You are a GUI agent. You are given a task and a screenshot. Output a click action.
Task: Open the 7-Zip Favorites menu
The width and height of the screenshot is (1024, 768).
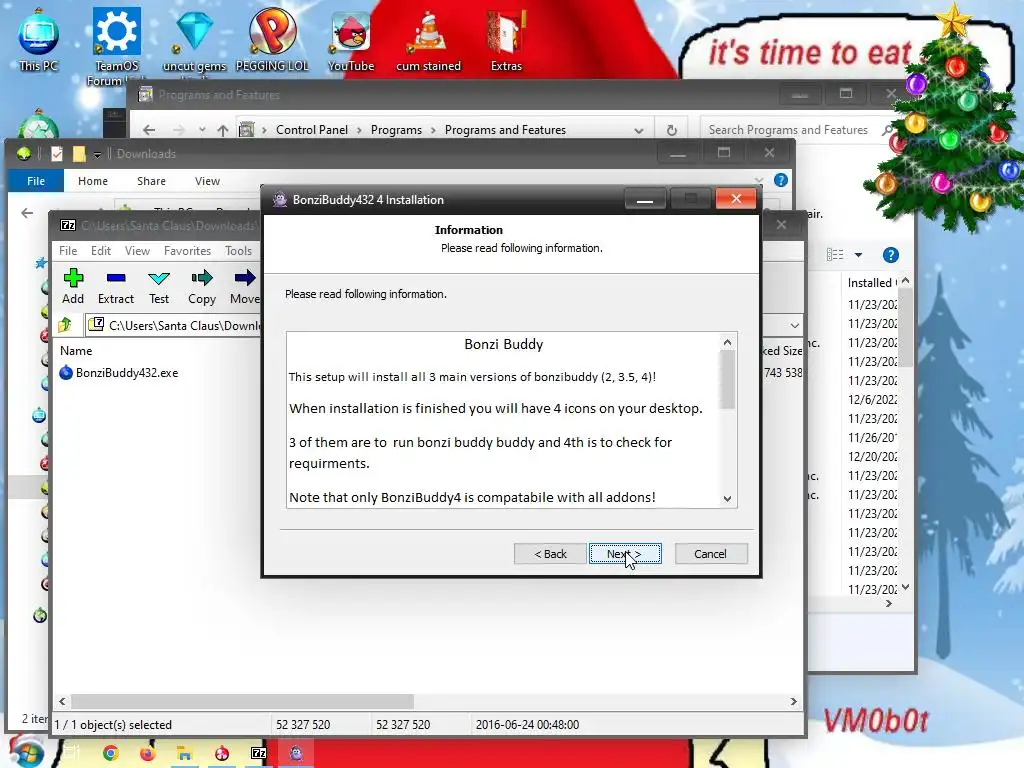(187, 251)
